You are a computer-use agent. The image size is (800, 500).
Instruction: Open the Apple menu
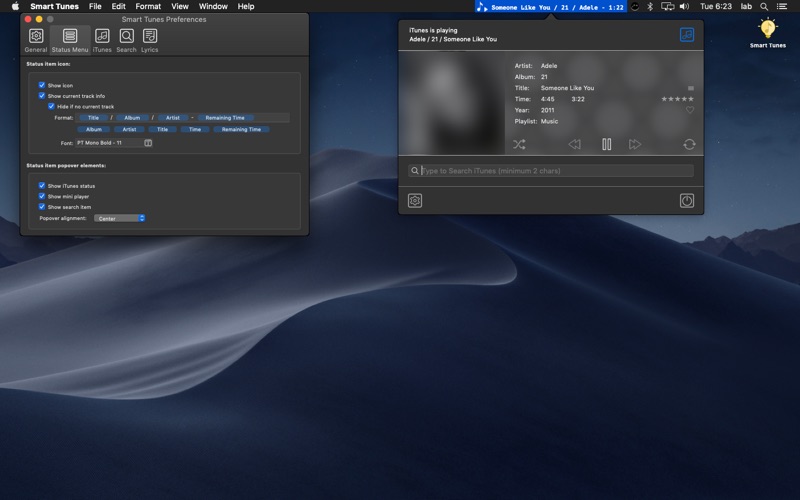[x=15, y=7]
